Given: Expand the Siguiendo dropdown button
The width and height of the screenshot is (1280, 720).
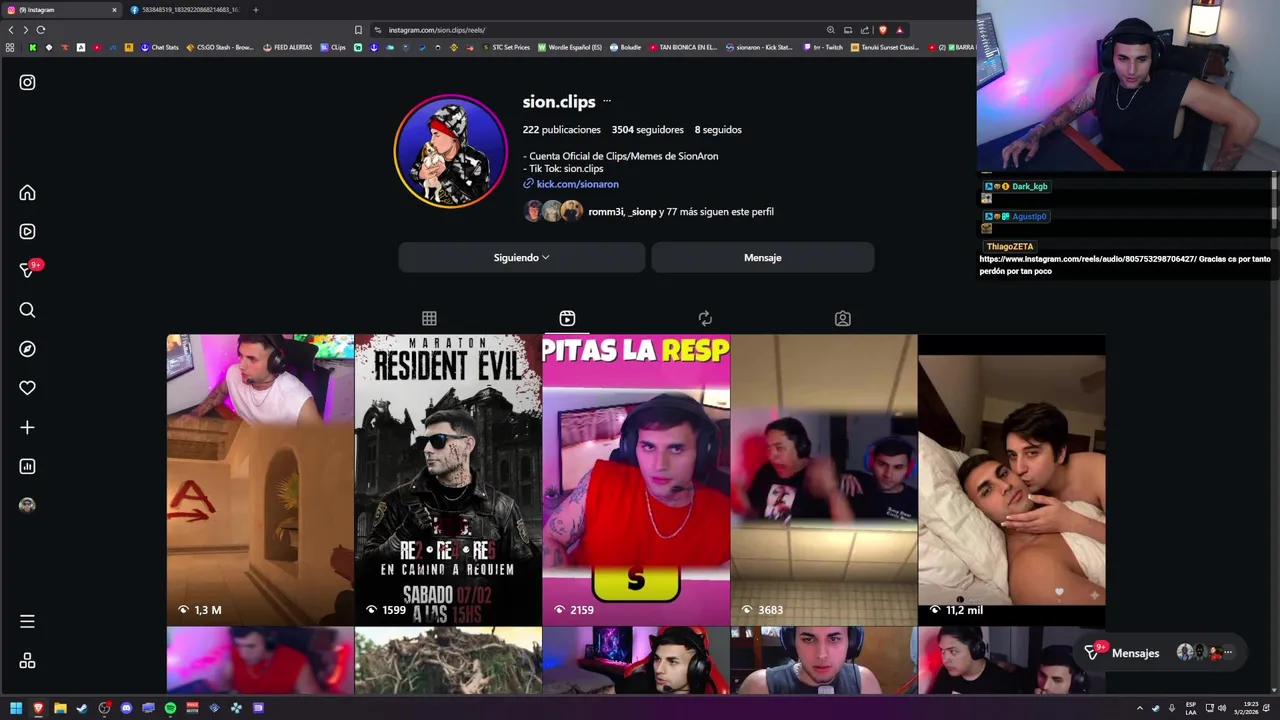Looking at the screenshot, I should [521, 257].
